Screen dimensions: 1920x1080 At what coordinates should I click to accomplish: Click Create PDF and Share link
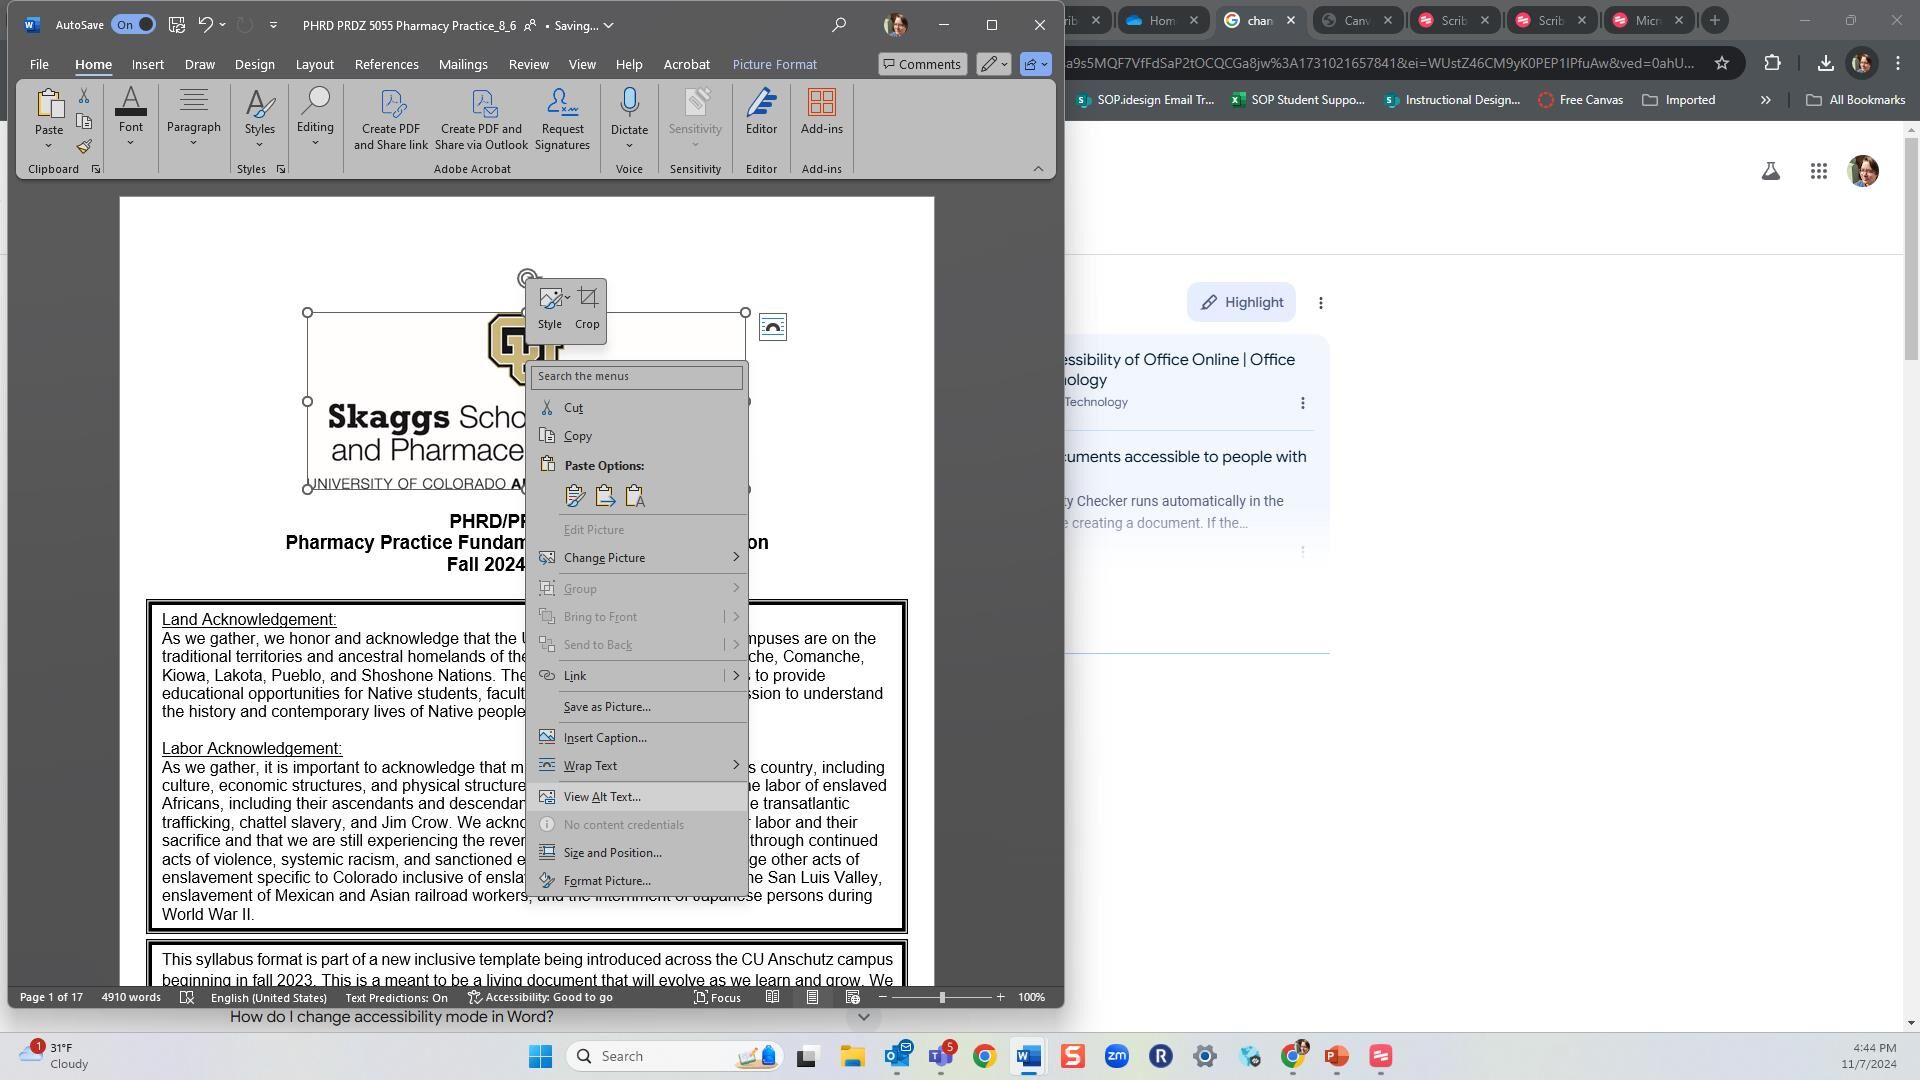(391, 119)
